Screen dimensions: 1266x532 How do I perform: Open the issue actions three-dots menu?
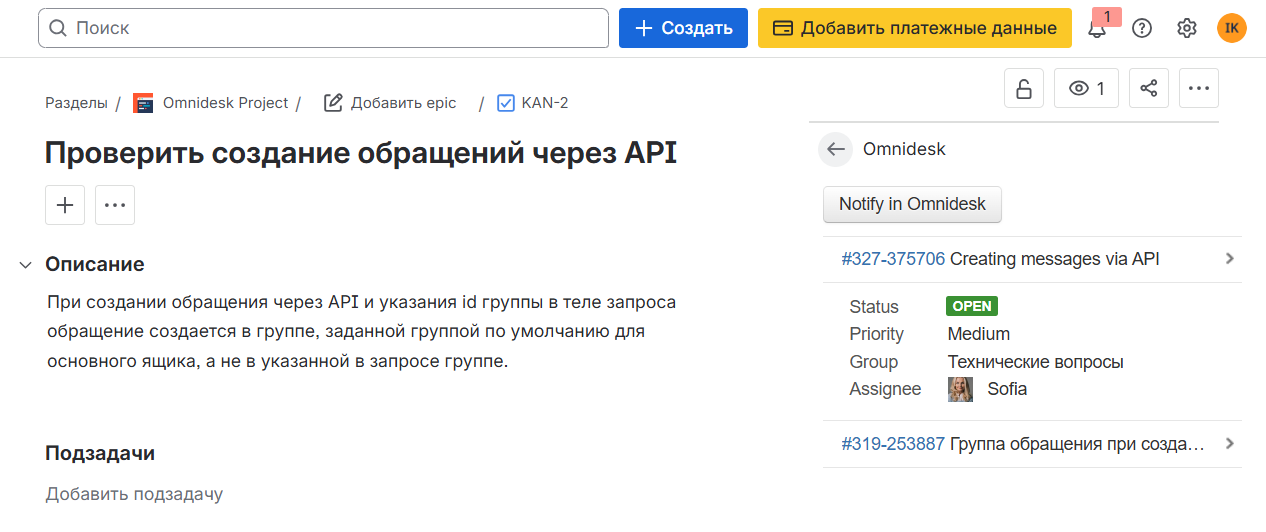1199,88
